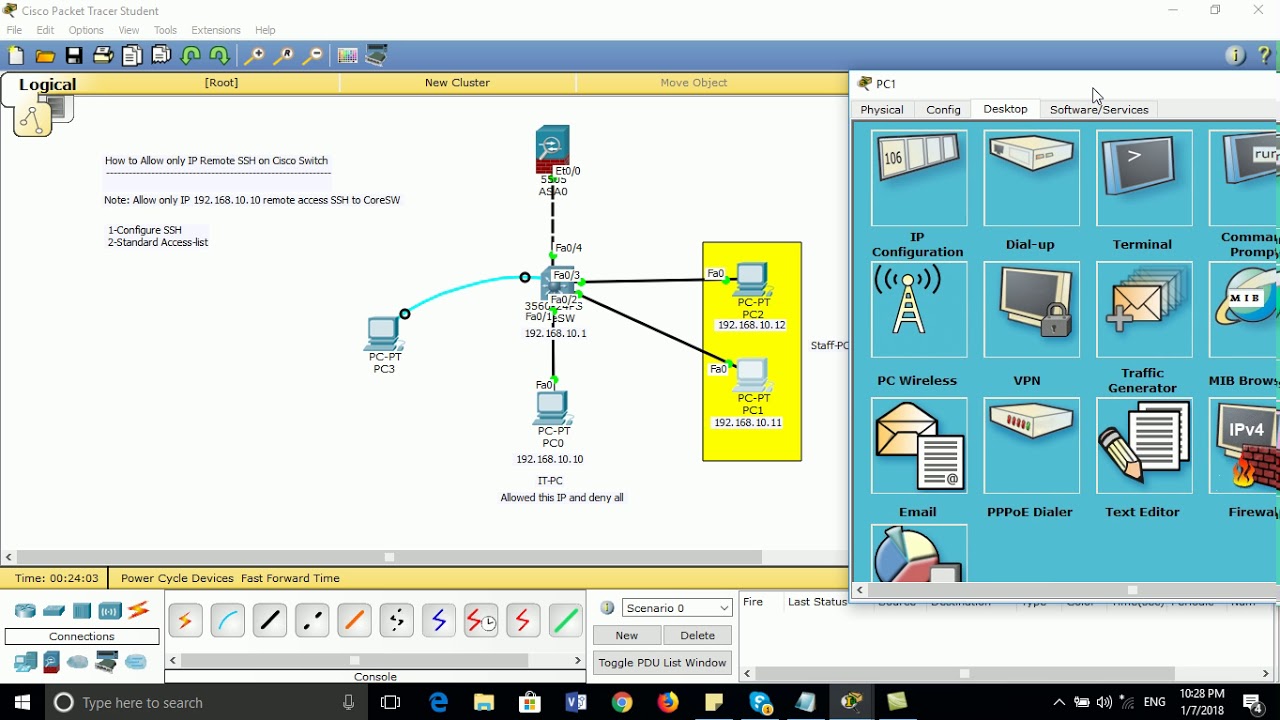The image size is (1280, 720).
Task: Open the Scenario 0 dropdown
Action: click(677, 608)
